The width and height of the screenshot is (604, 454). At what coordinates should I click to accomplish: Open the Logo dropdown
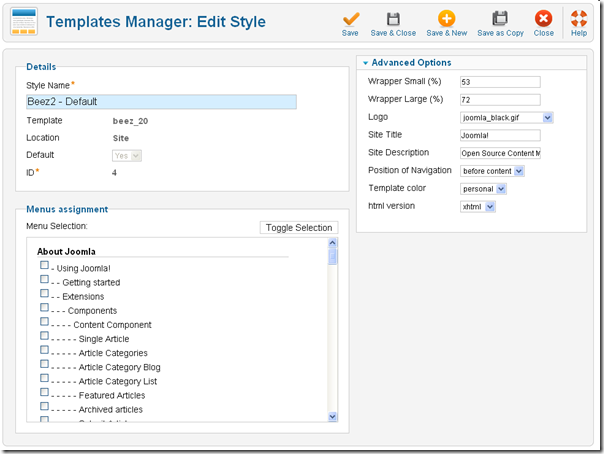[507, 117]
